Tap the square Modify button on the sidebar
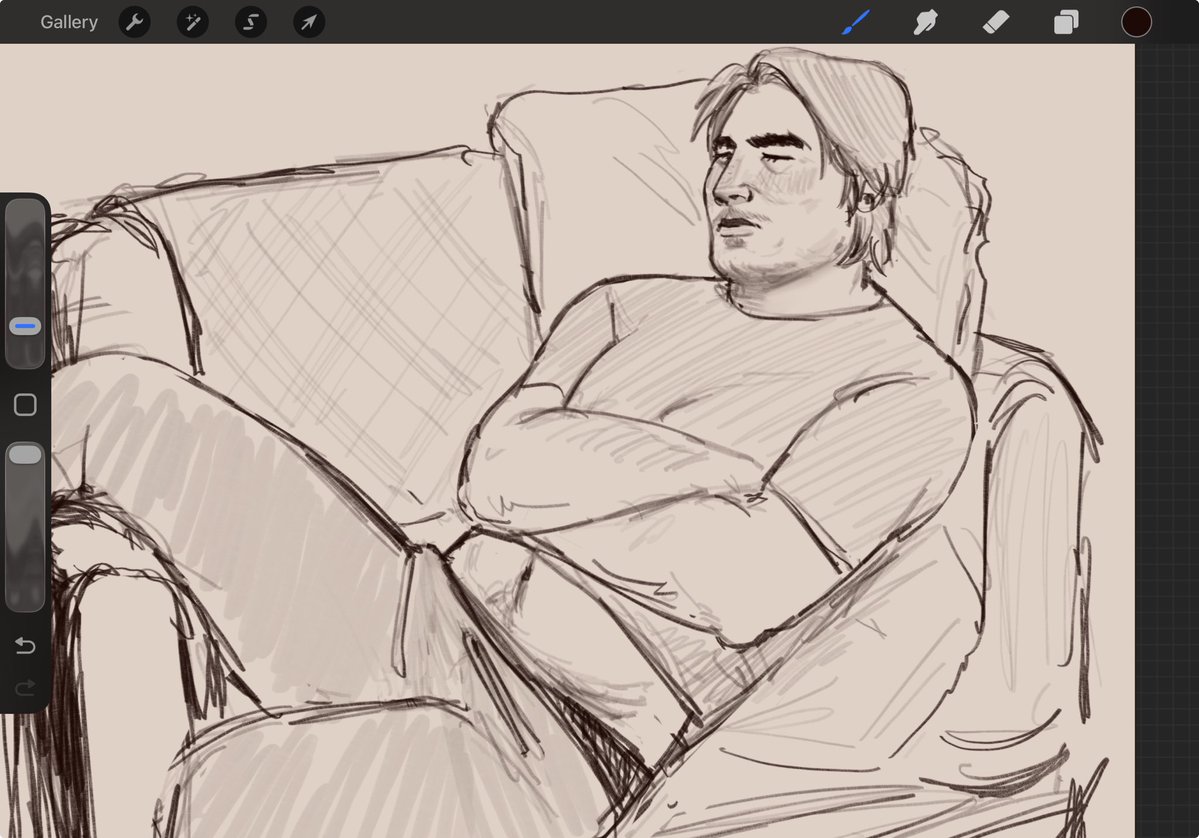 [x=25, y=404]
